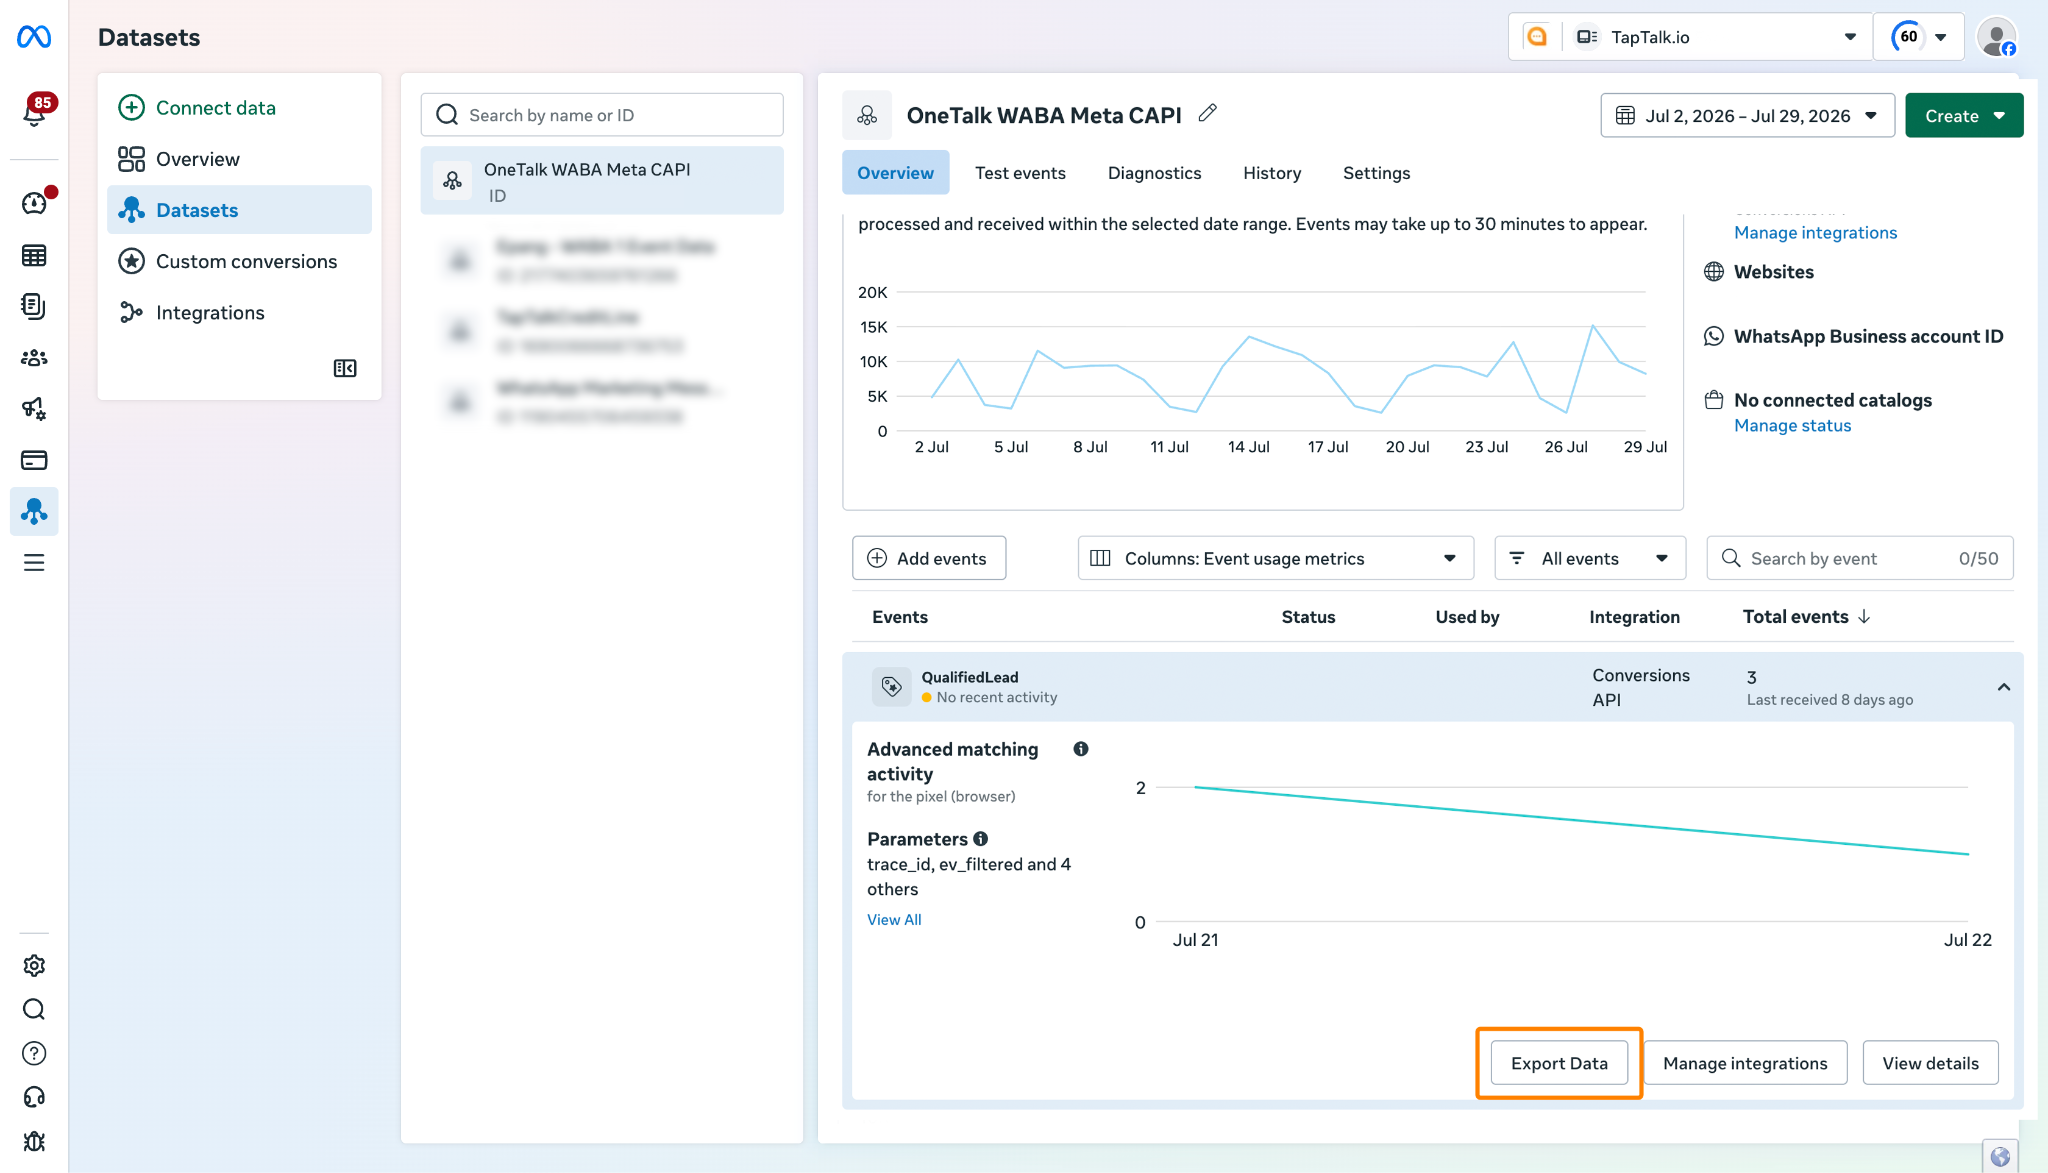Click the dataset icon beside the OneTalk title
Viewport: 2048px width, 1173px height.
(x=867, y=116)
